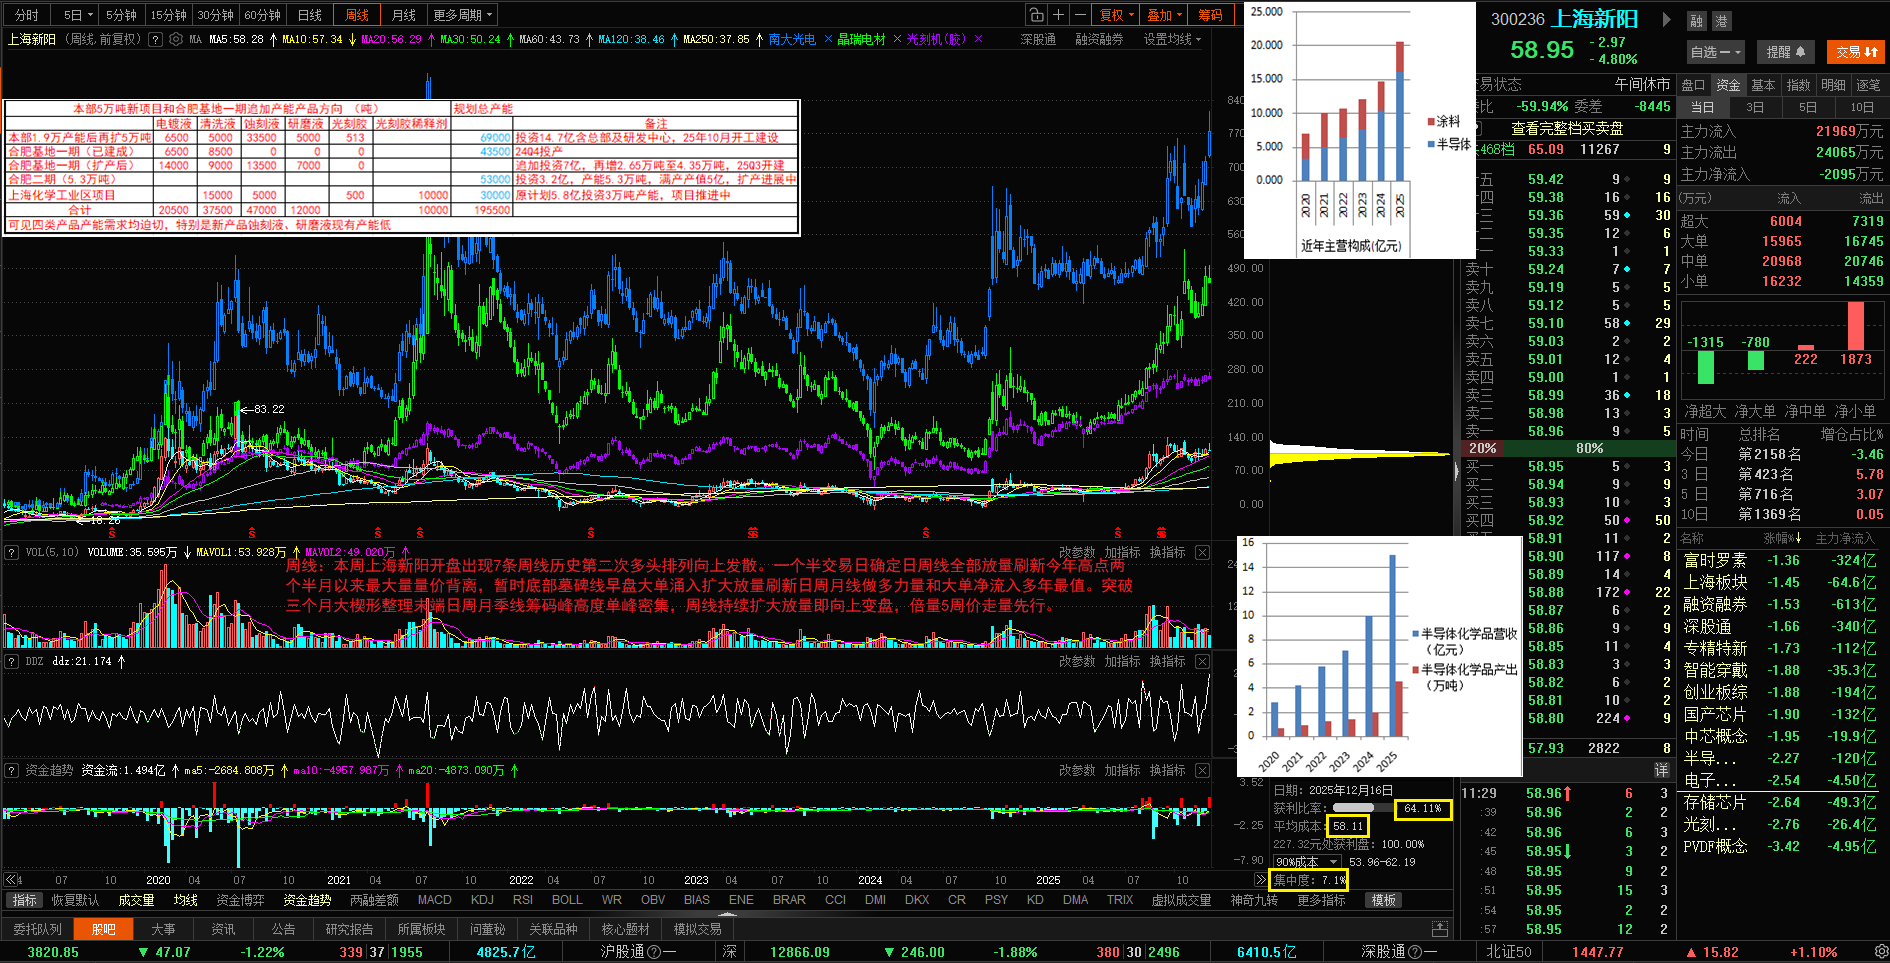Click the 模板 template button
Screen dimensions: 1890x963
click(x=1384, y=900)
